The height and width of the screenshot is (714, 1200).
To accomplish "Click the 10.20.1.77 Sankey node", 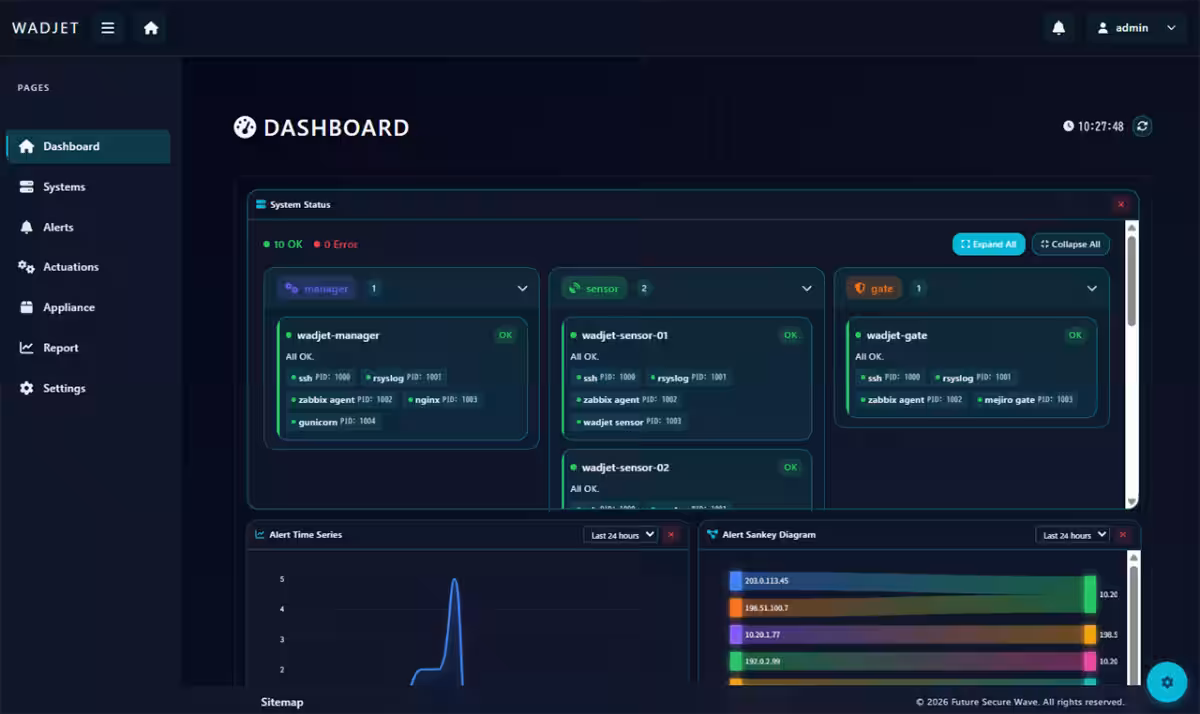I will click(736, 634).
